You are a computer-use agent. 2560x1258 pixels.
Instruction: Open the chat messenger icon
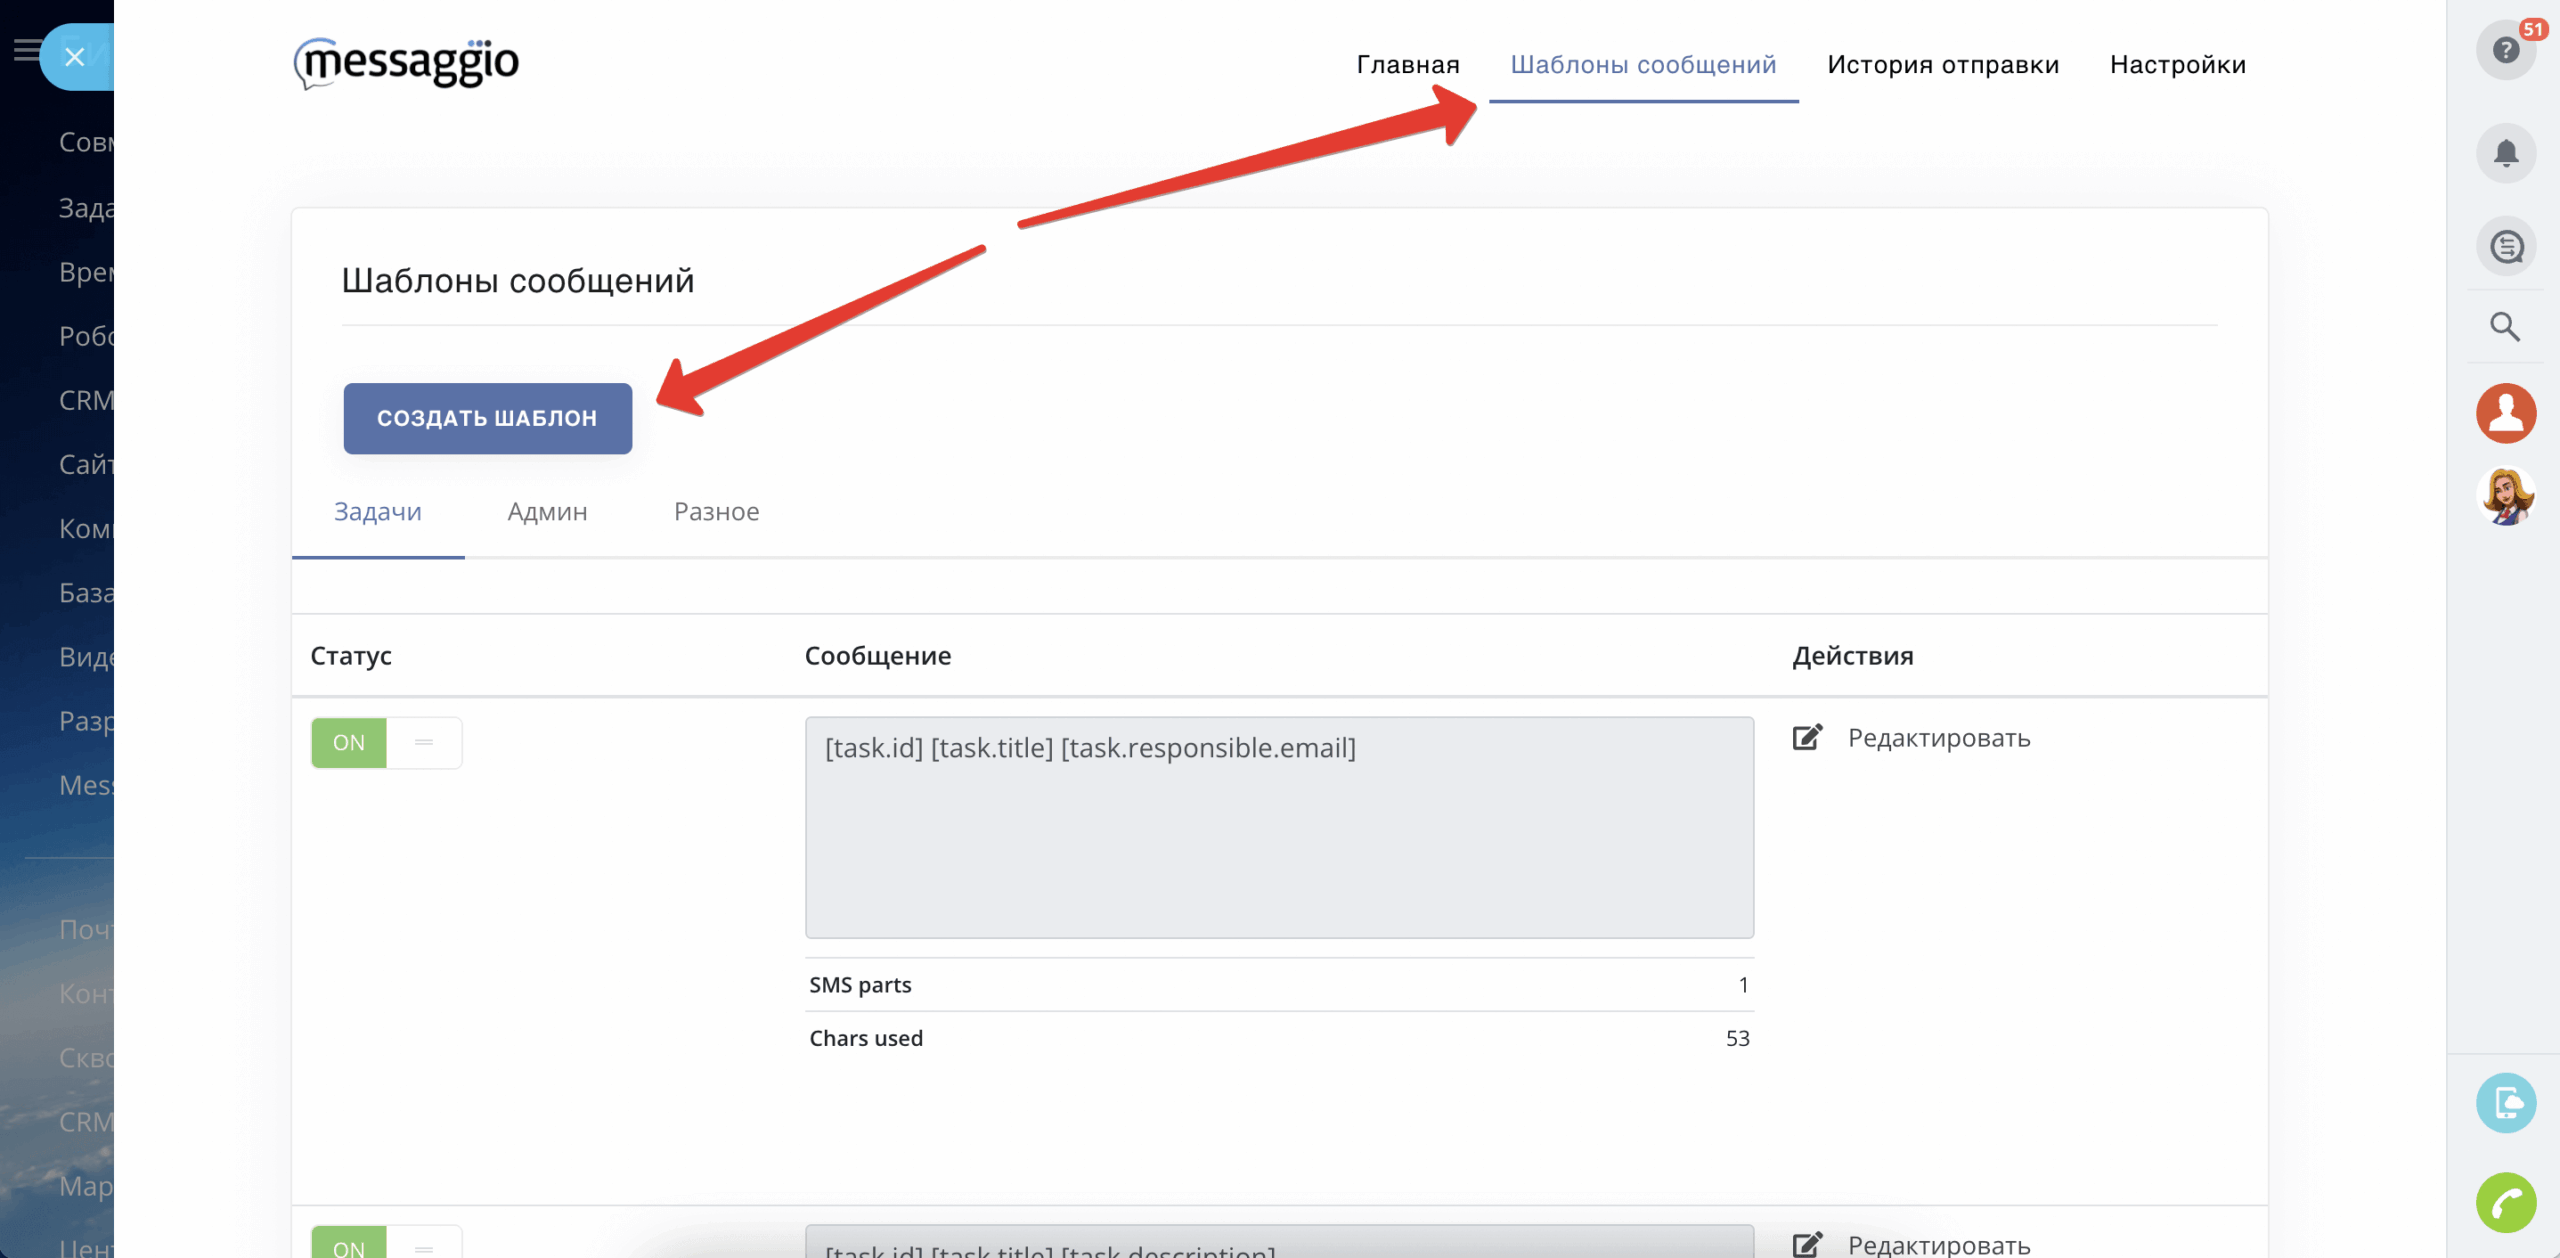tap(2505, 246)
